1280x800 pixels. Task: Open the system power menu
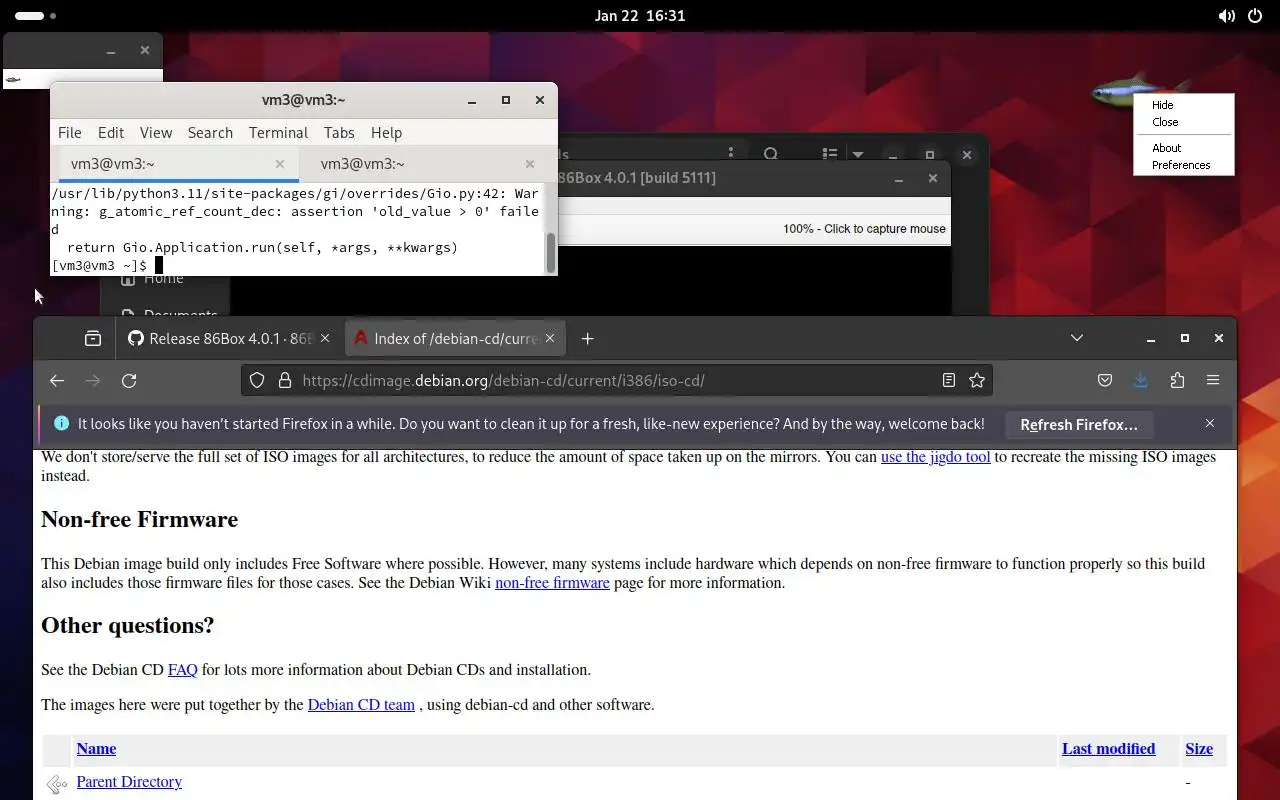1256,16
